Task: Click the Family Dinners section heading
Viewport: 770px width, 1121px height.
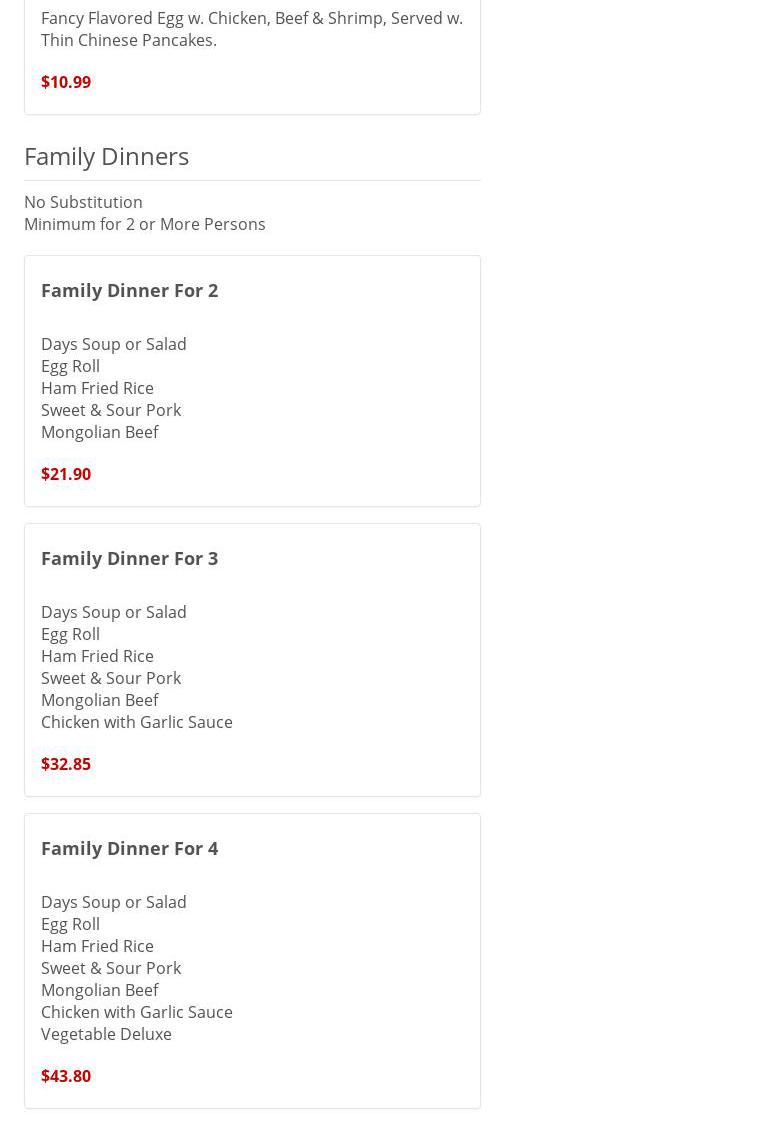Action: (106, 156)
